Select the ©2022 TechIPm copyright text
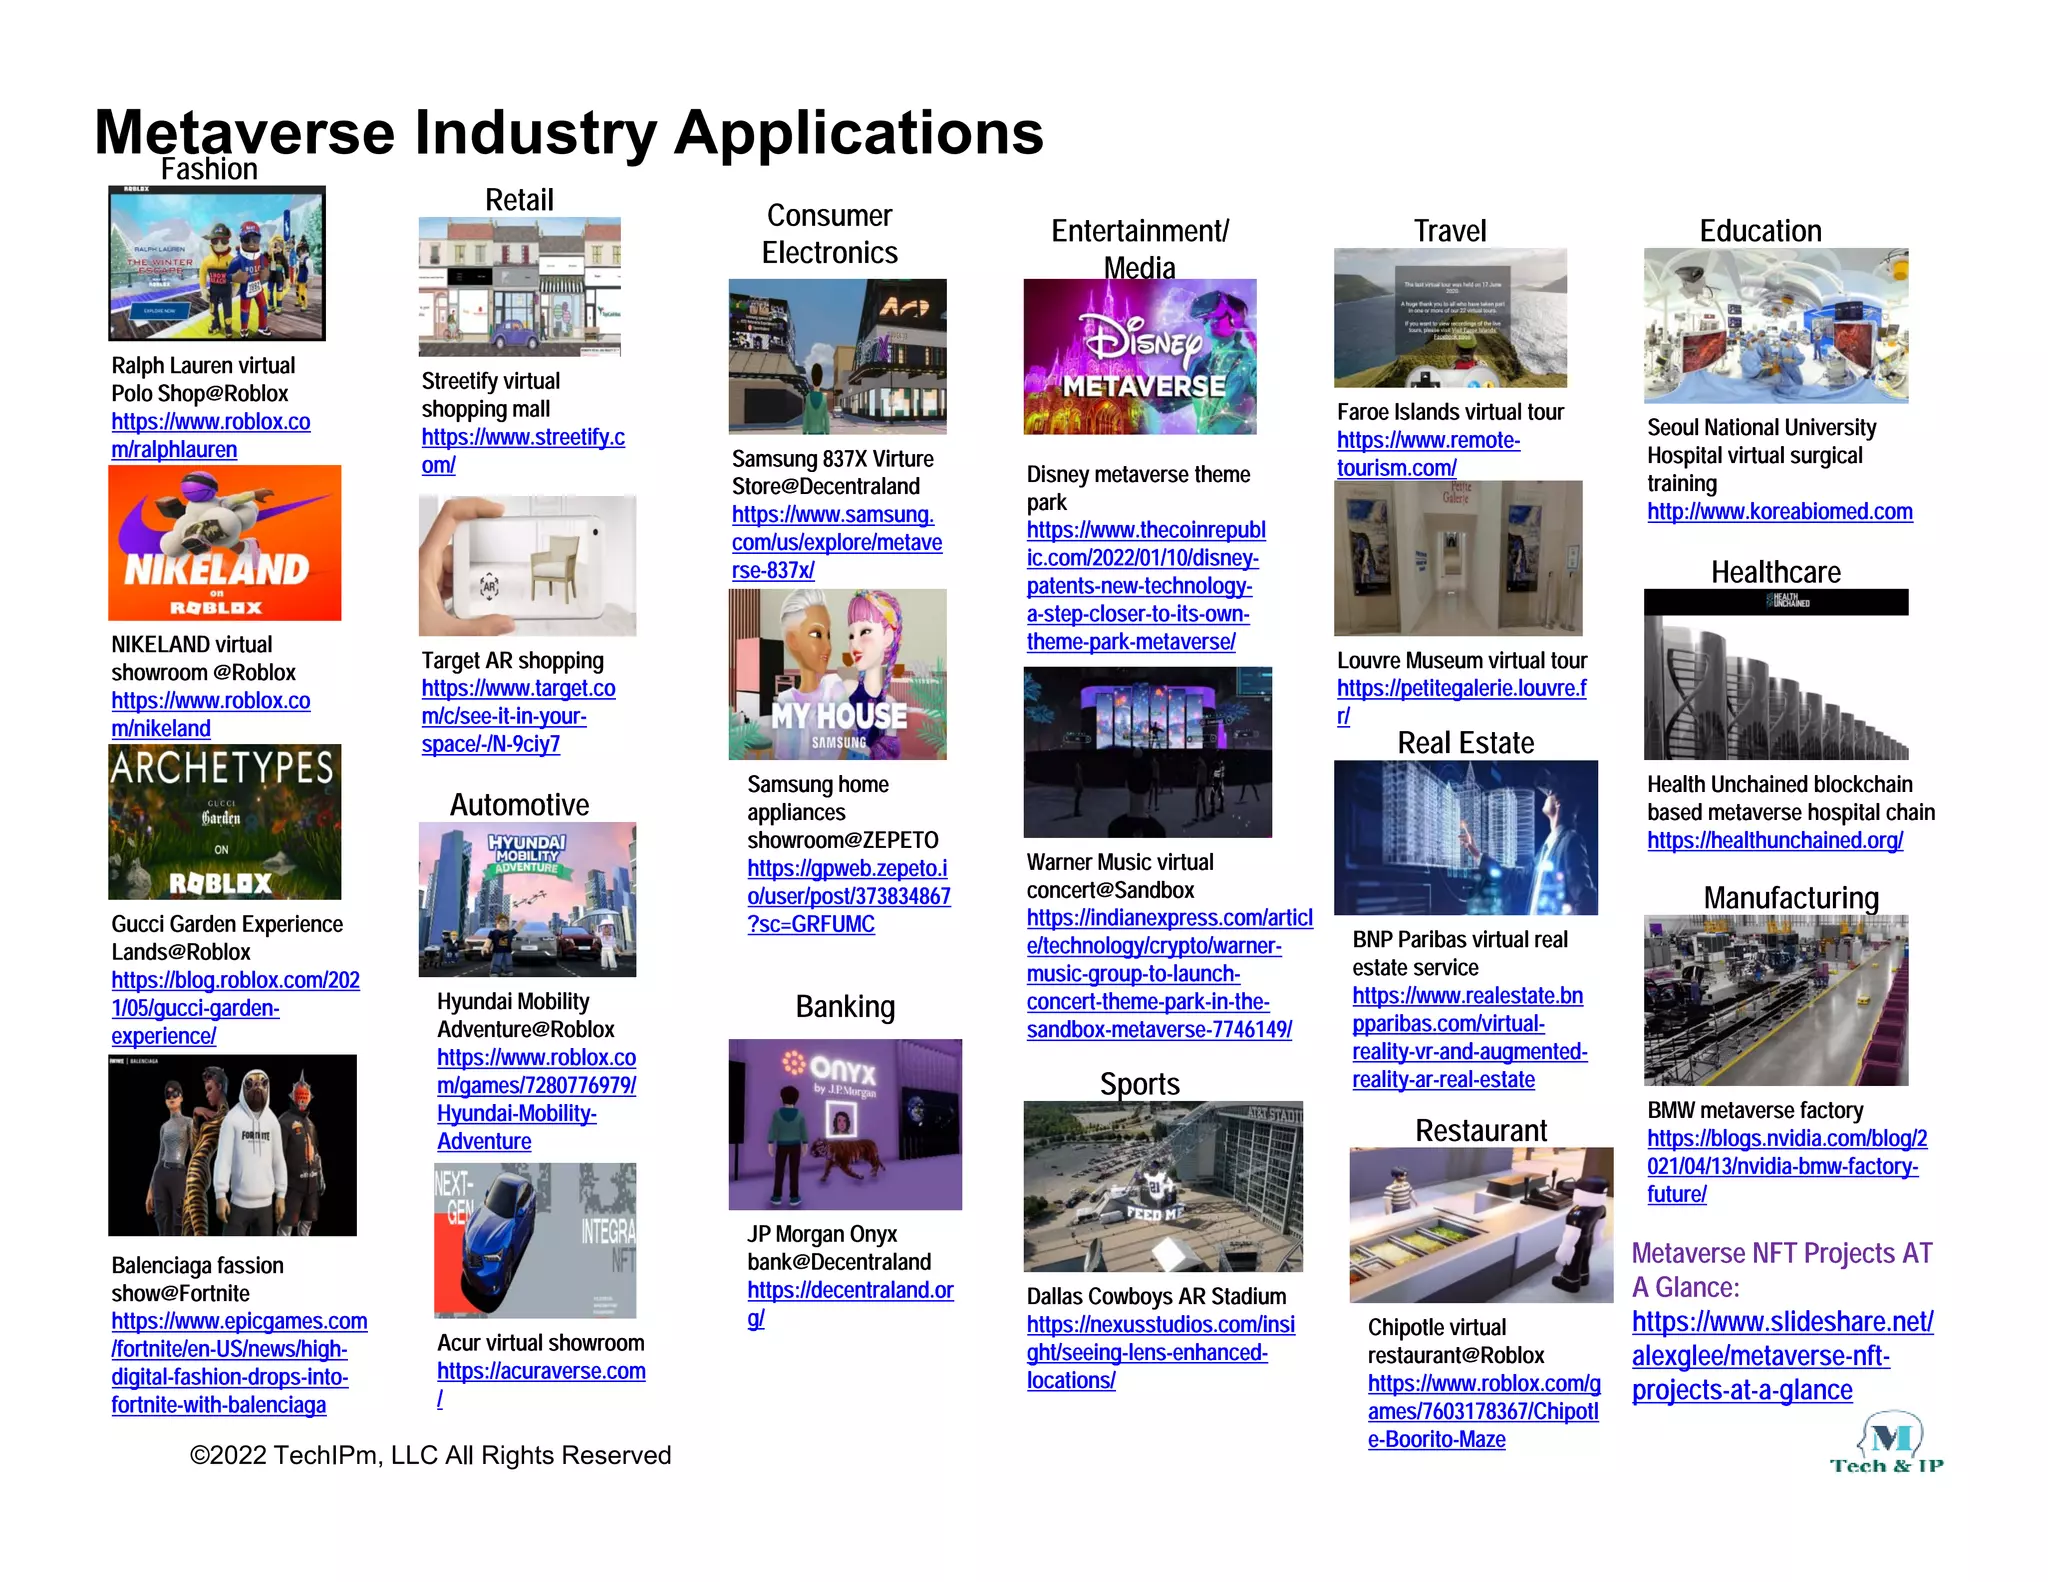 click(x=430, y=1455)
